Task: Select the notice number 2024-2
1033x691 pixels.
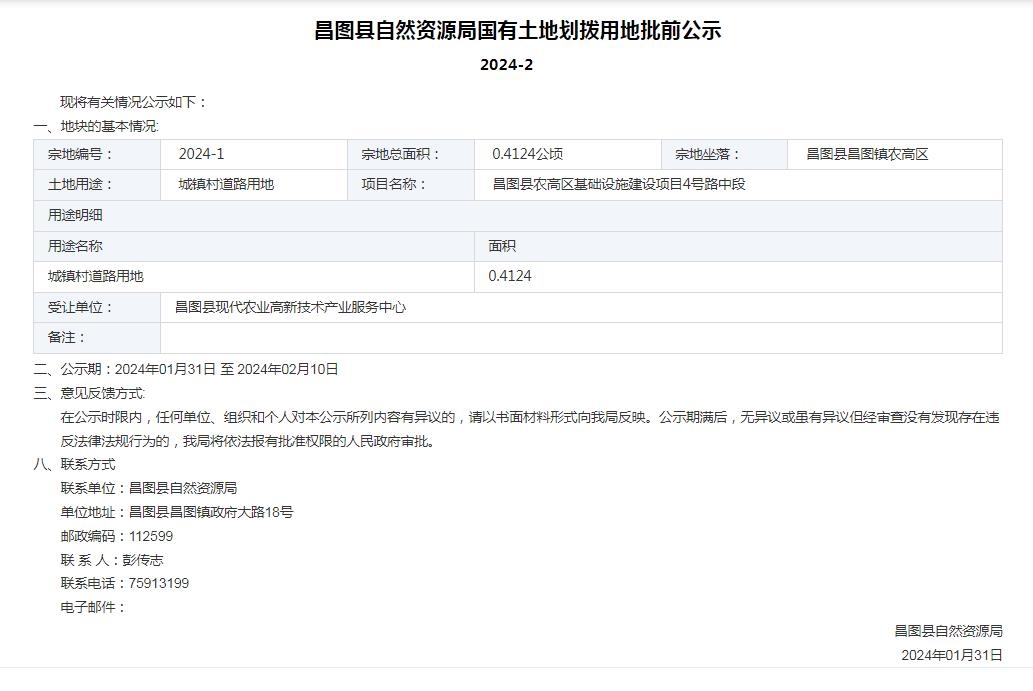Action: [x=507, y=65]
